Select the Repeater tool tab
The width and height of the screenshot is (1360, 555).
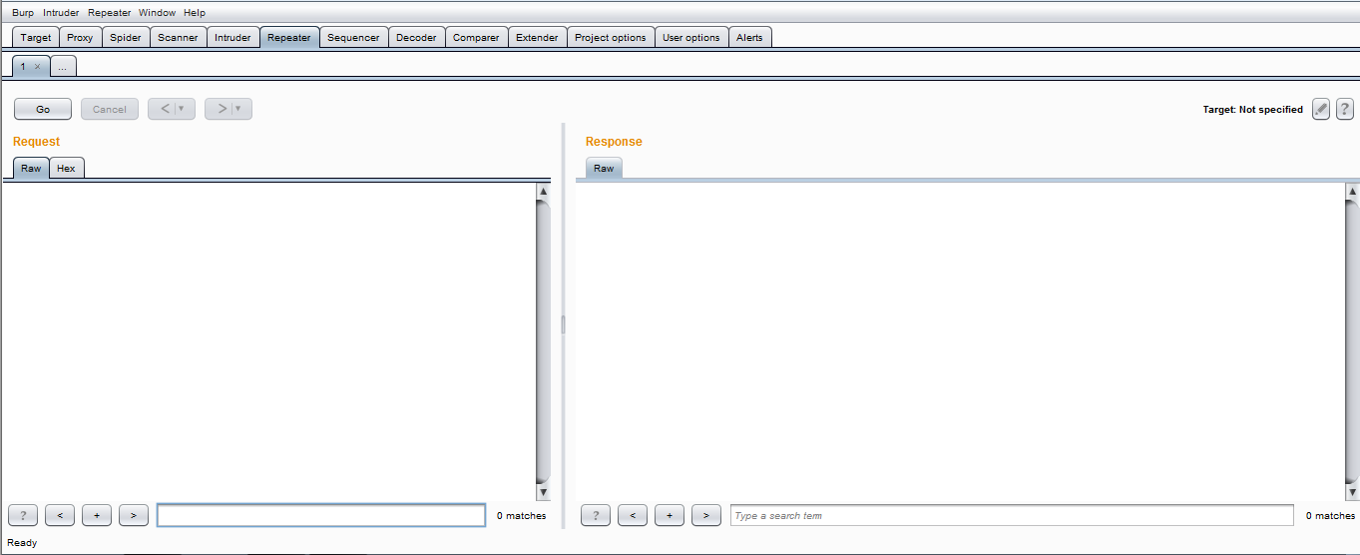(x=289, y=37)
